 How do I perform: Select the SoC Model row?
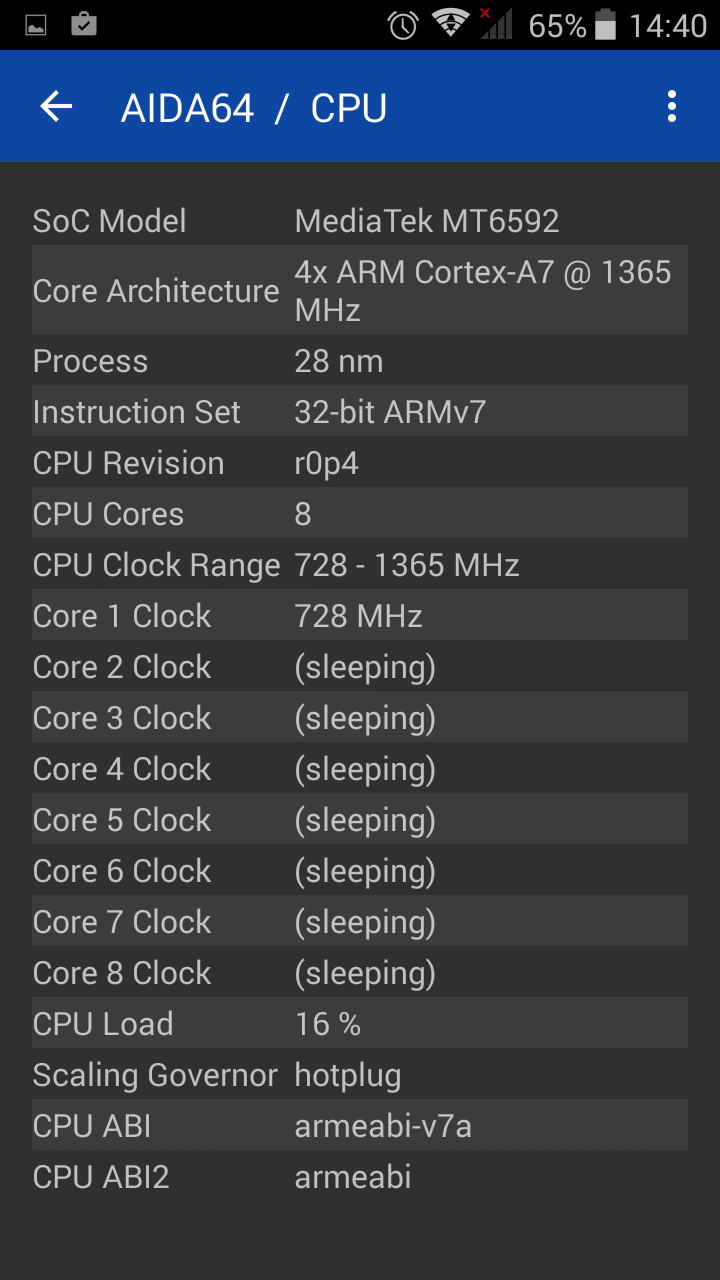tap(359, 221)
